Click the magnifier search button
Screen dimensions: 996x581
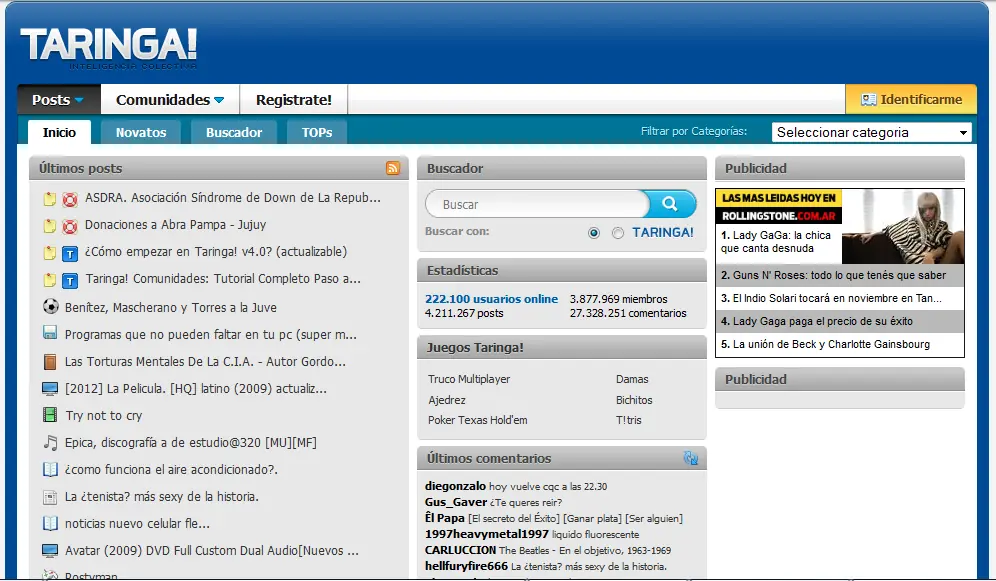[671, 204]
